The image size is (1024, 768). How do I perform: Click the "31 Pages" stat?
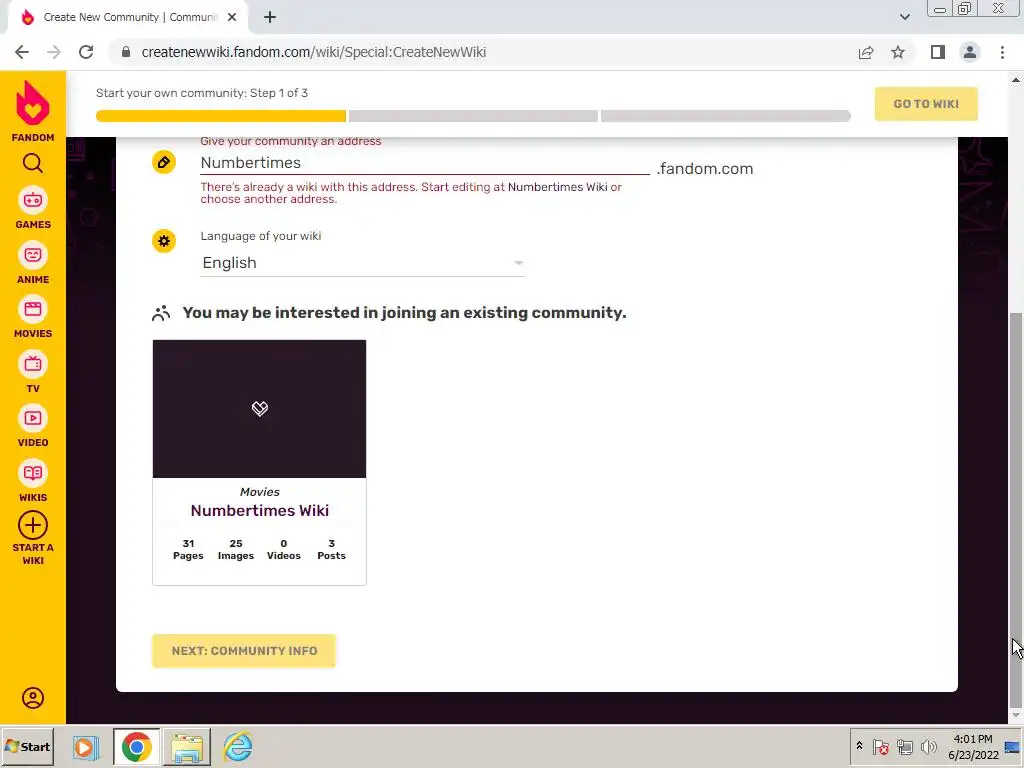188,549
